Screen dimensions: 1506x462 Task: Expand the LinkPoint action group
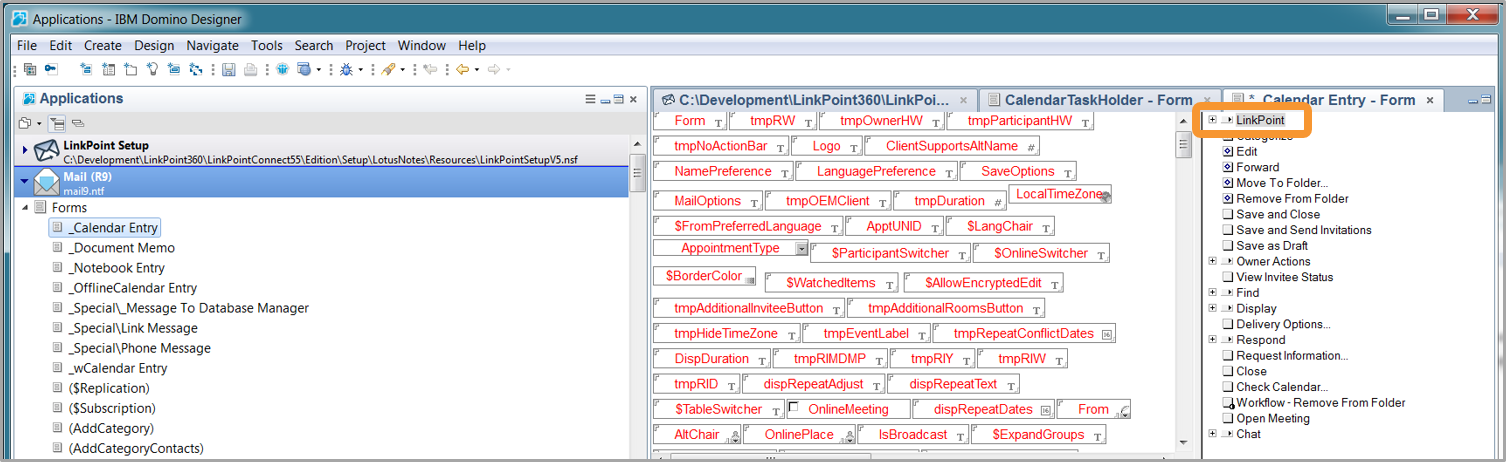(1212, 120)
